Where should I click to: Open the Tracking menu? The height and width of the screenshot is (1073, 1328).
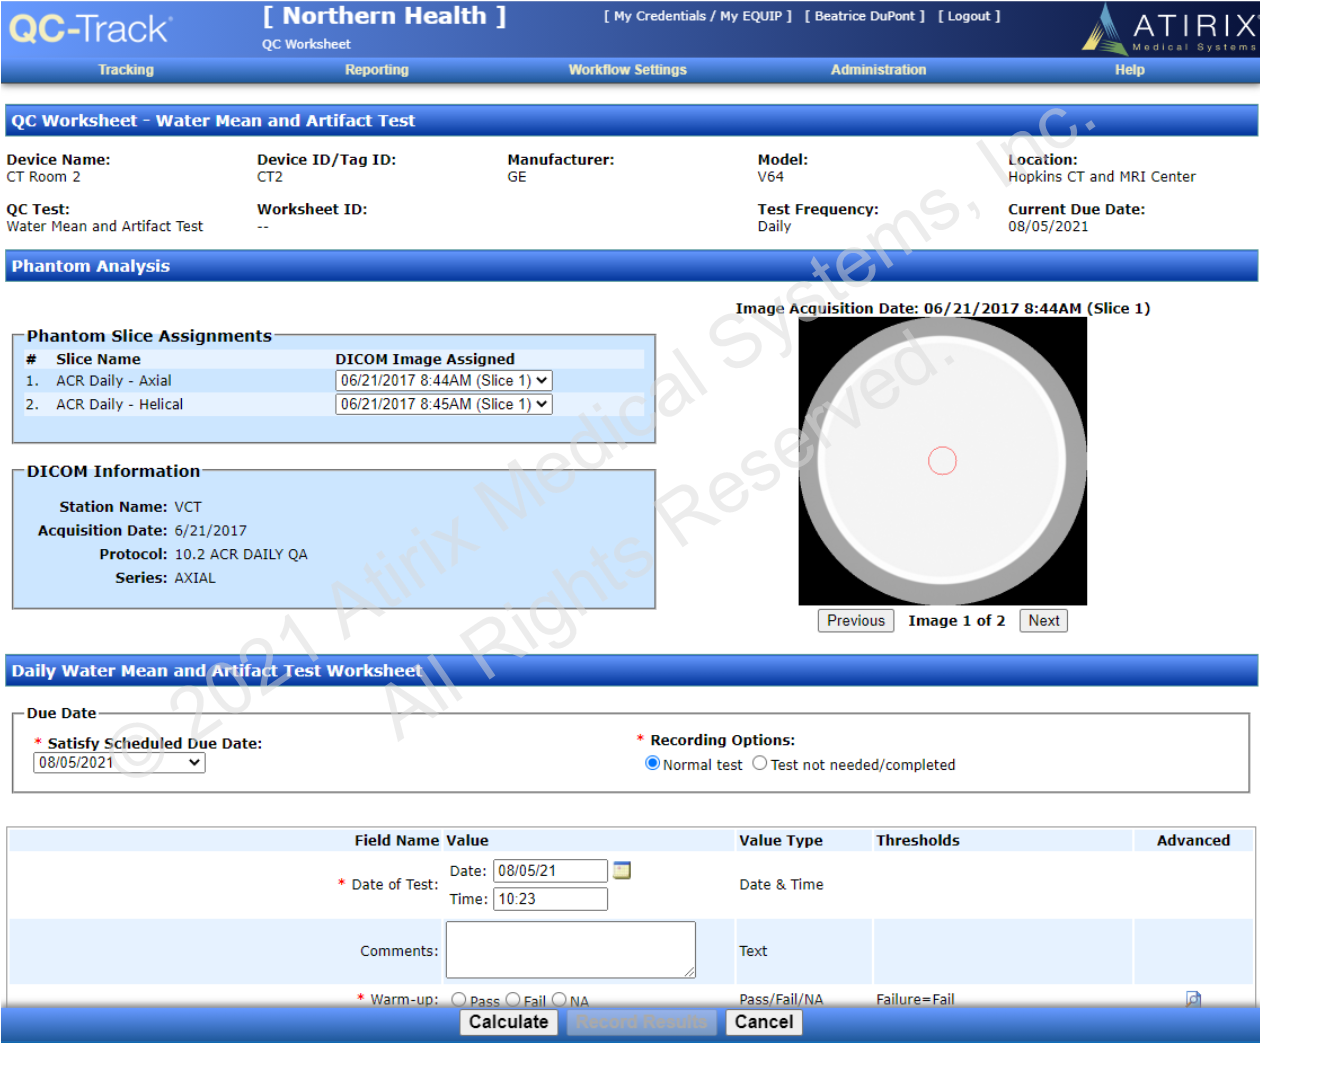[126, 70]
